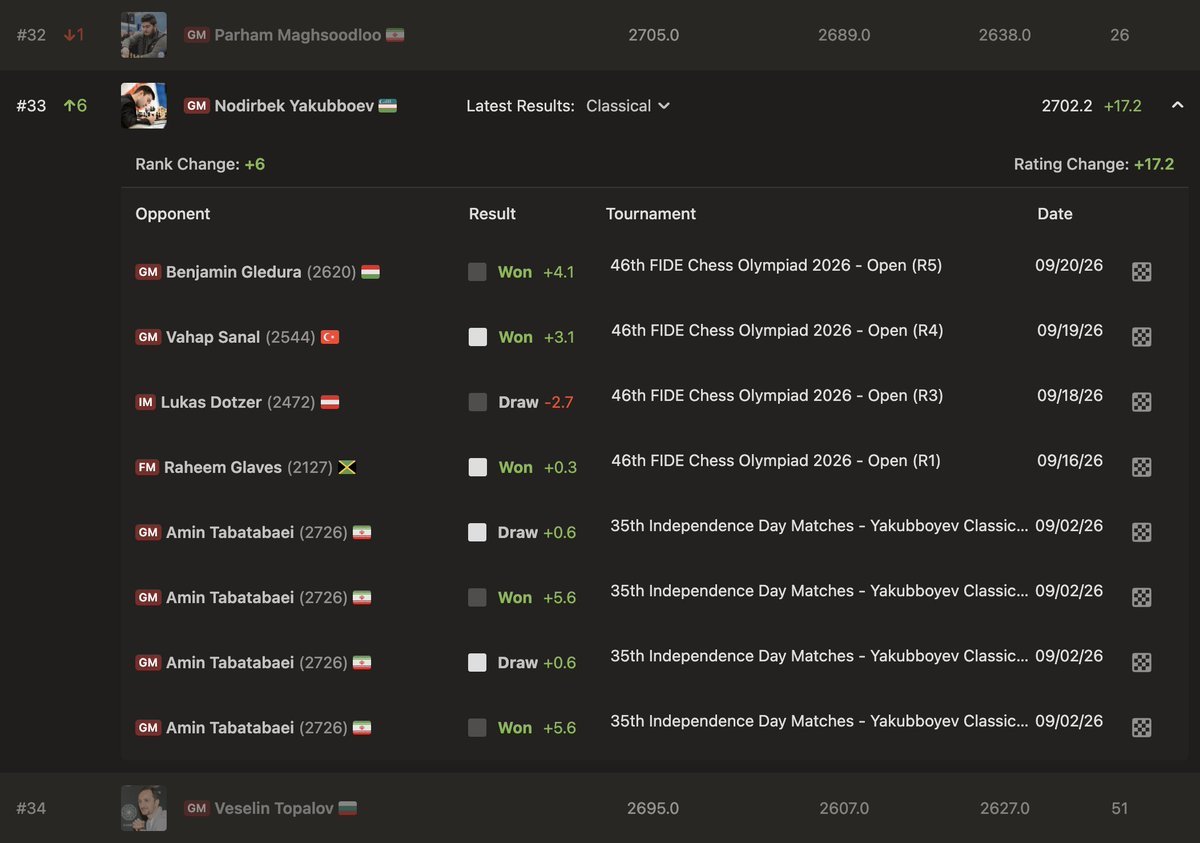1200x843 pixels.
Task: Sort by the Opponent column header
Action: tap(173, 214)
